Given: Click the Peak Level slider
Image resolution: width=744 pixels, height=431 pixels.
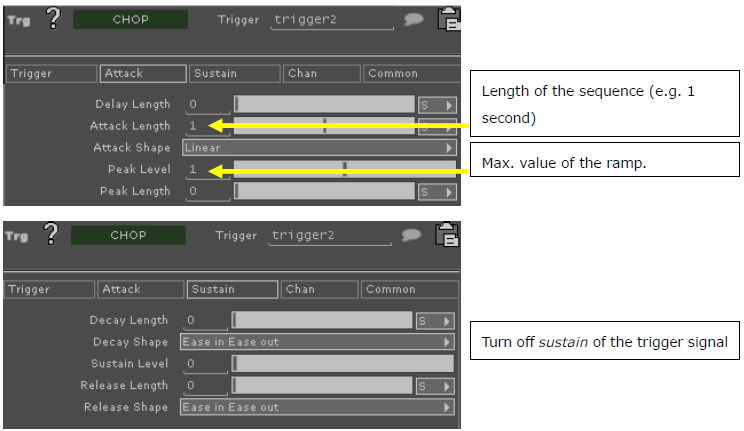Looking at the screenshot, I should [x=345, y=169].
